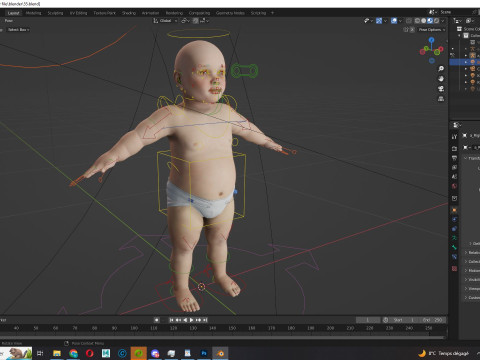480x360 pixels.
Task: Add a new workspace with plus button
Action: coord(272,13)
